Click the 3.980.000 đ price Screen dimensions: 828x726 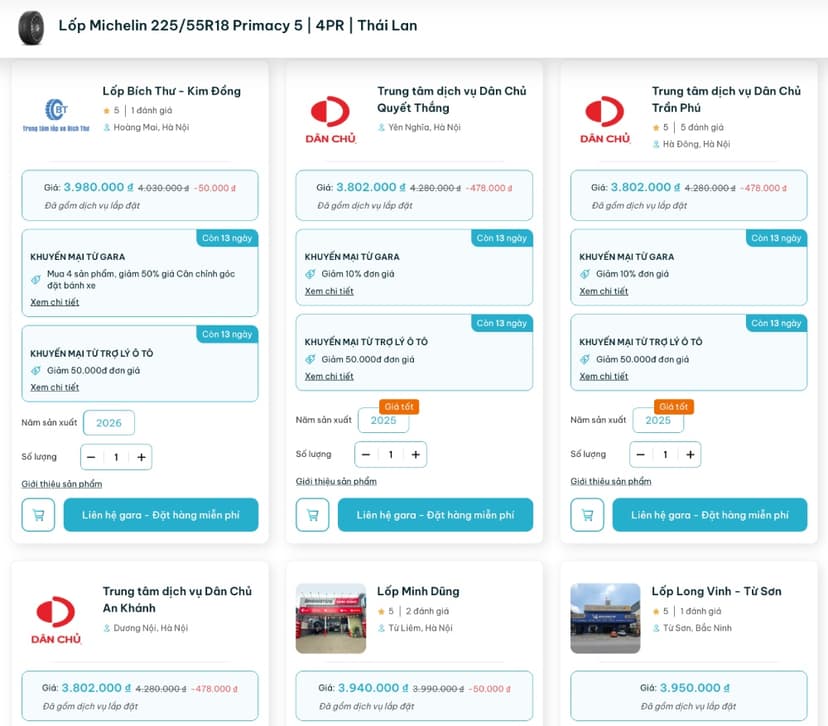(x=98, y=187)
